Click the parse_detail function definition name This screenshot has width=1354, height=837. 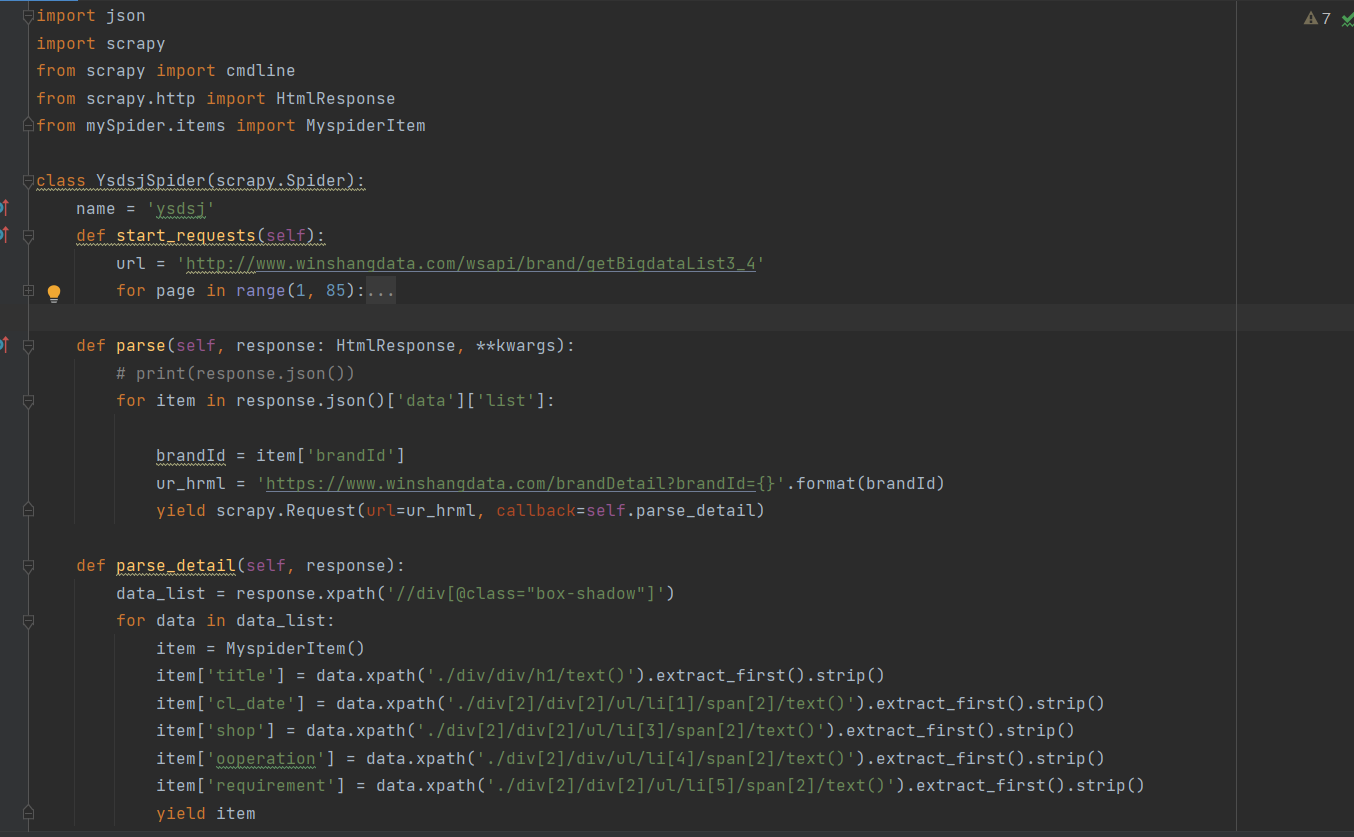(176, 566)
